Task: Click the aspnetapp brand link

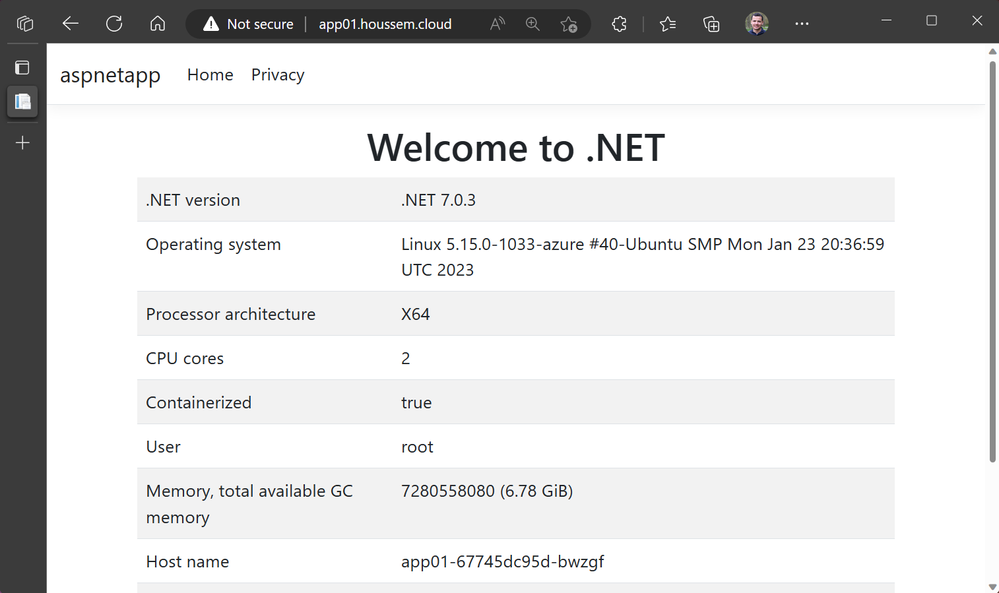Action: point(110,75)
